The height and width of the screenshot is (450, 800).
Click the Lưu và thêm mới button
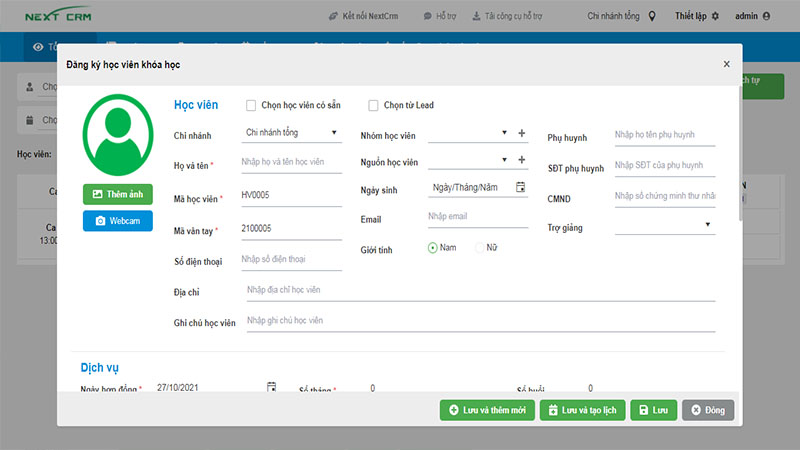click(x=485, y=410)
